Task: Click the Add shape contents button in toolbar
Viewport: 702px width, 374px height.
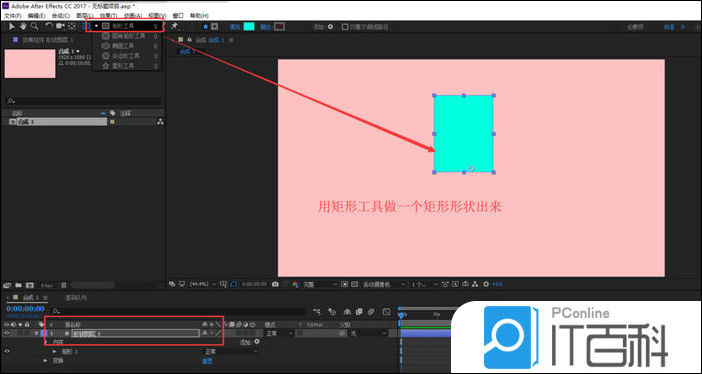Action: point(330,26)
